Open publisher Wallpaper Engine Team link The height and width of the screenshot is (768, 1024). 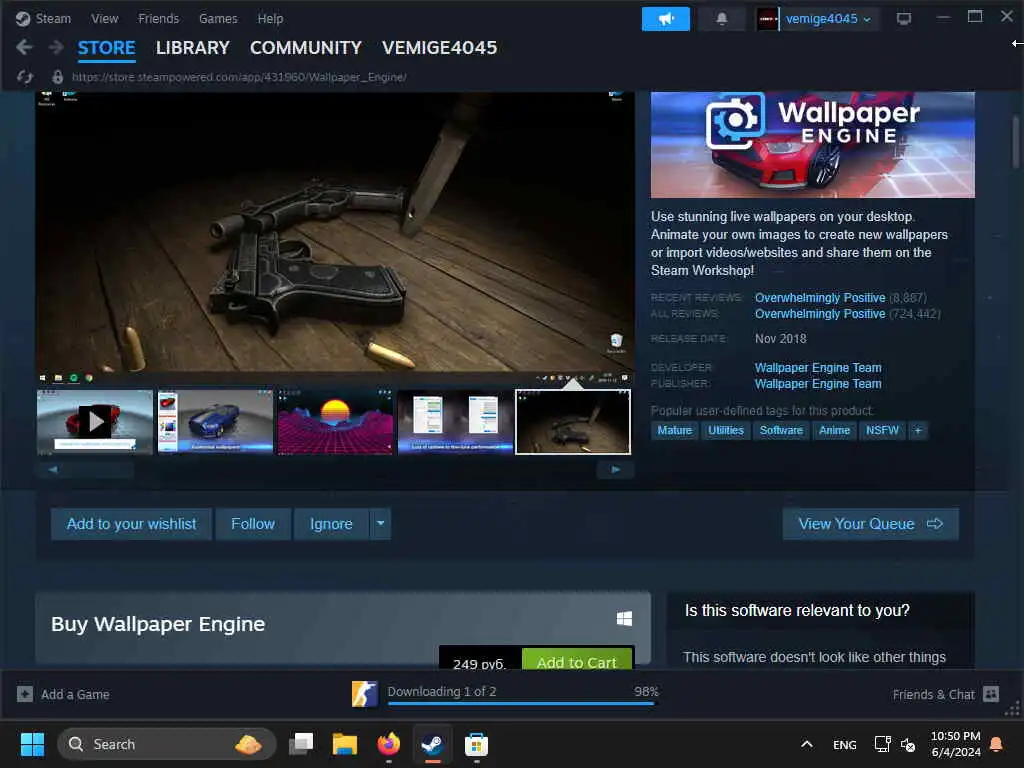pos(818,384)
